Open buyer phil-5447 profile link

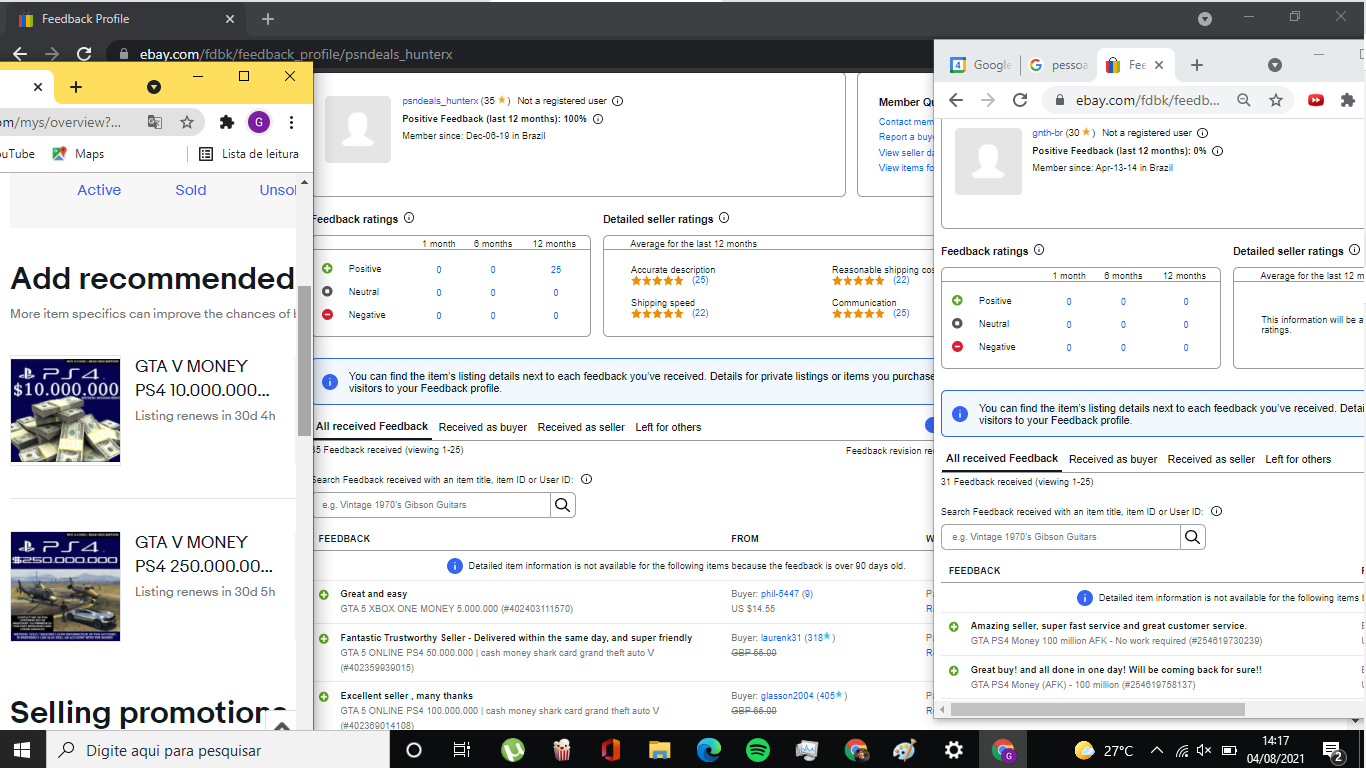tap(780, 594)
